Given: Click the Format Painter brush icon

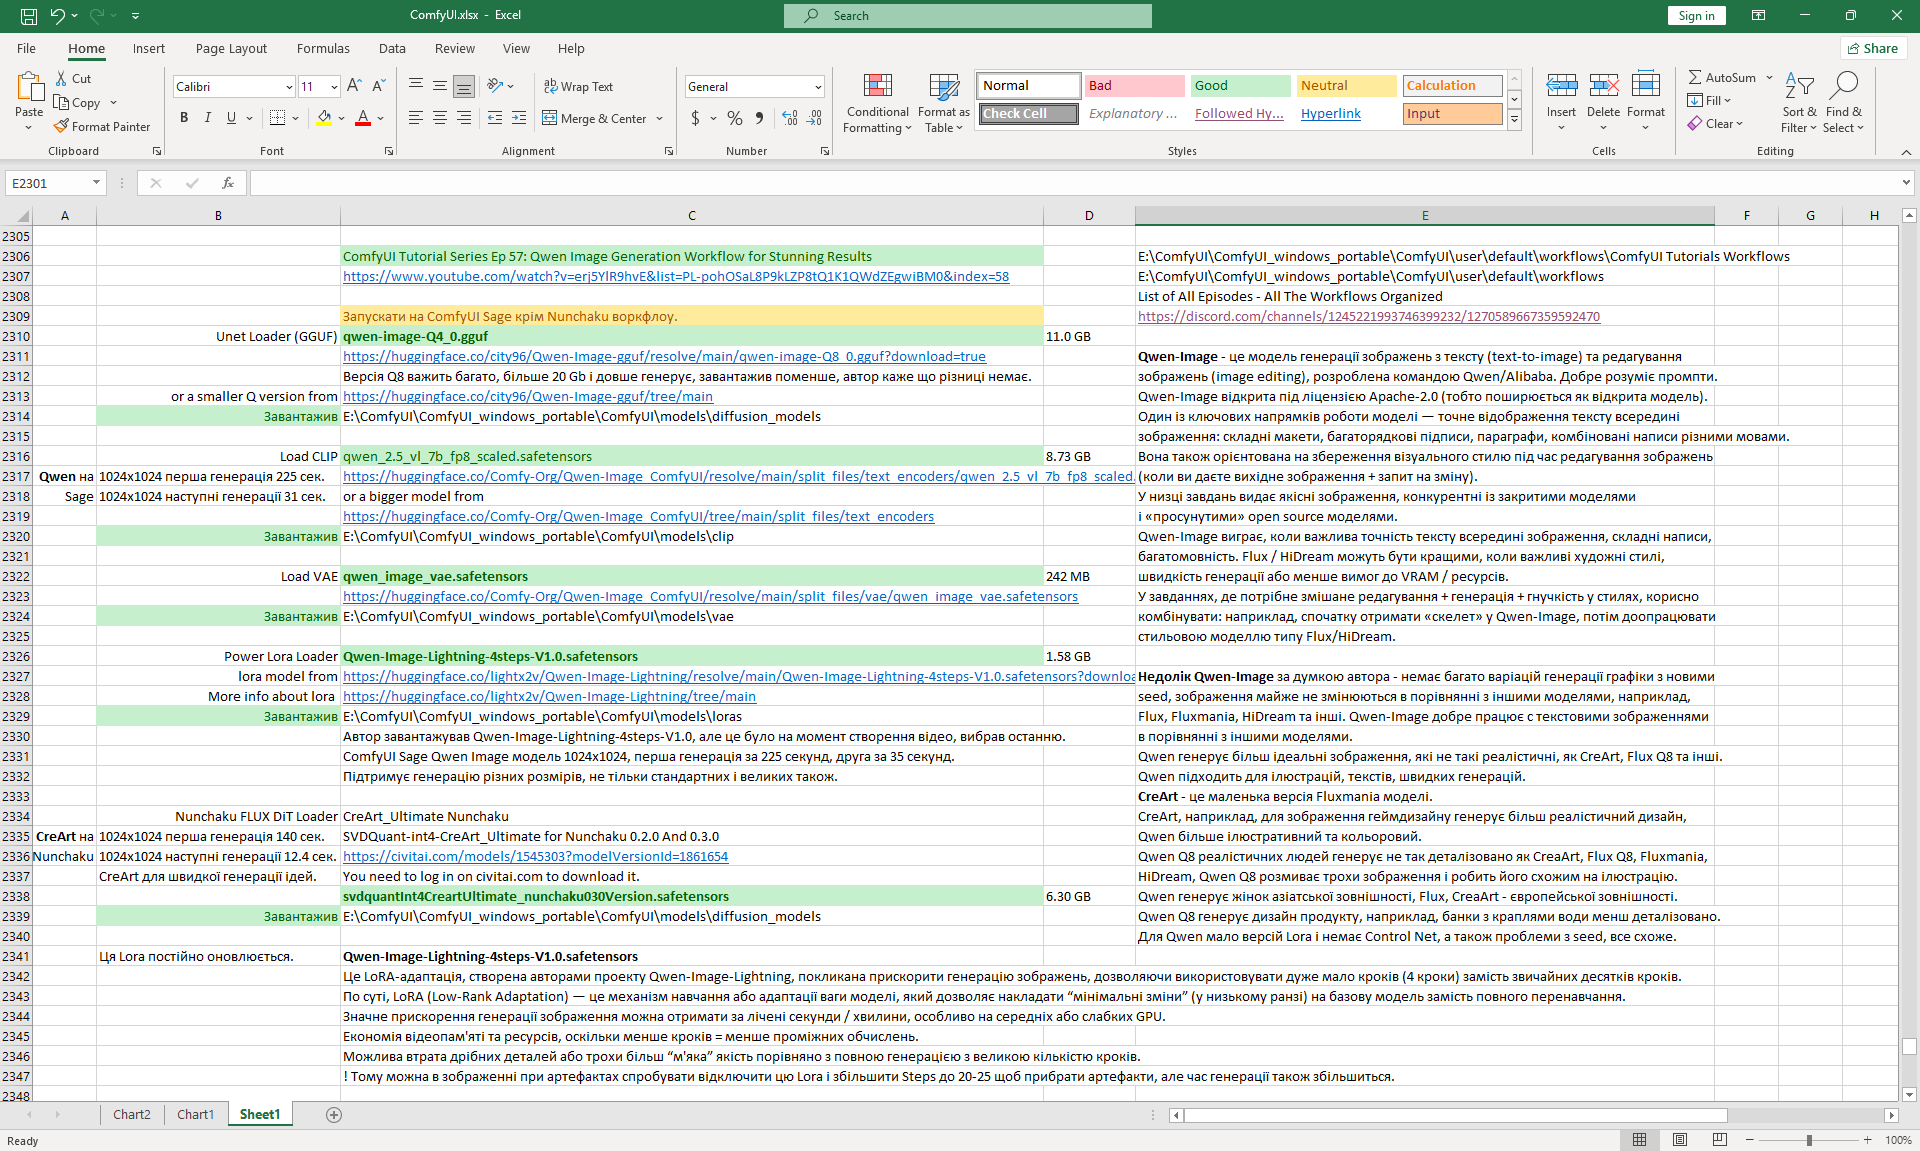Looking at the screenshot, I should click(x=62, y=127).
